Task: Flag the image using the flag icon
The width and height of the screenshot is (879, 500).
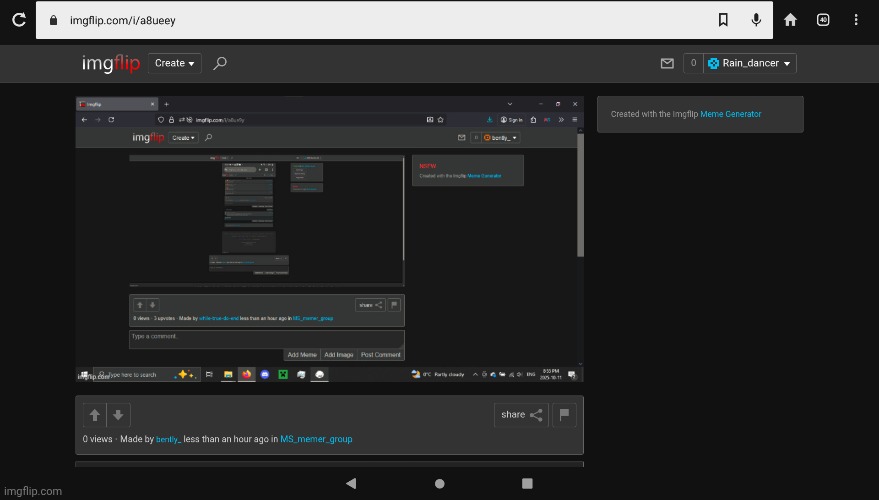Action: [564, 415]
